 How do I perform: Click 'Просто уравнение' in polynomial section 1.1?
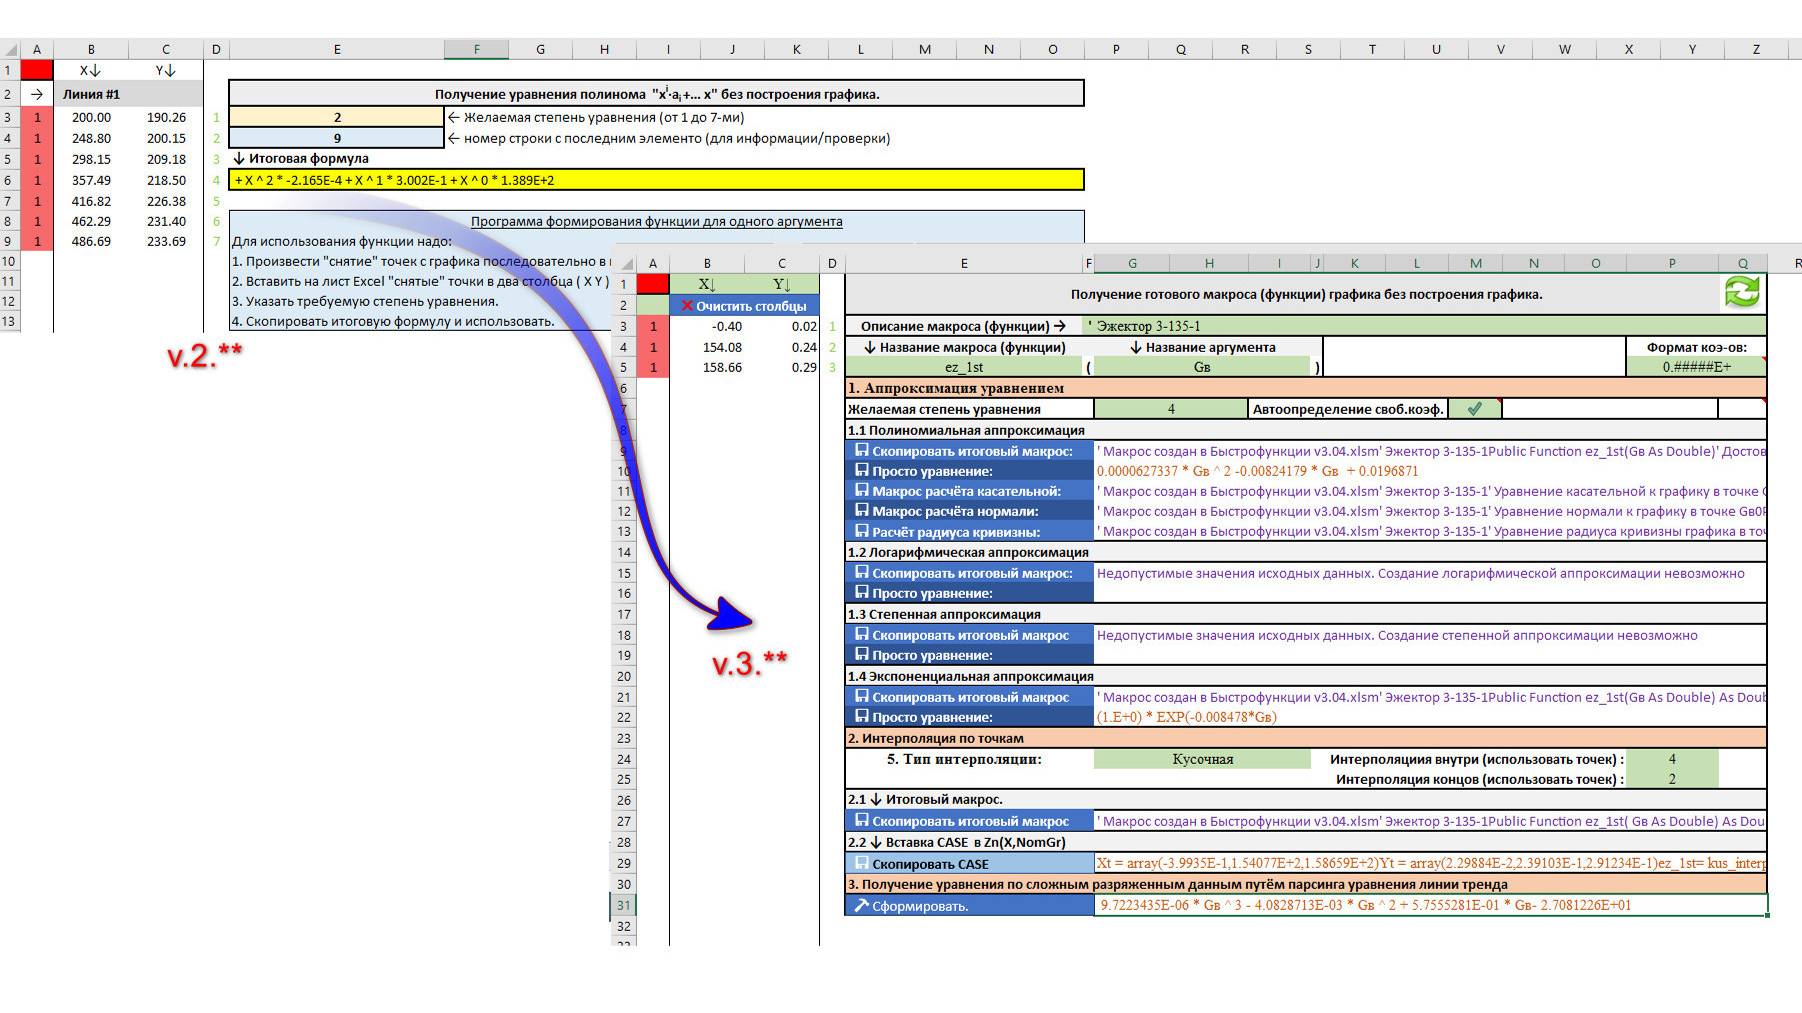970,471
